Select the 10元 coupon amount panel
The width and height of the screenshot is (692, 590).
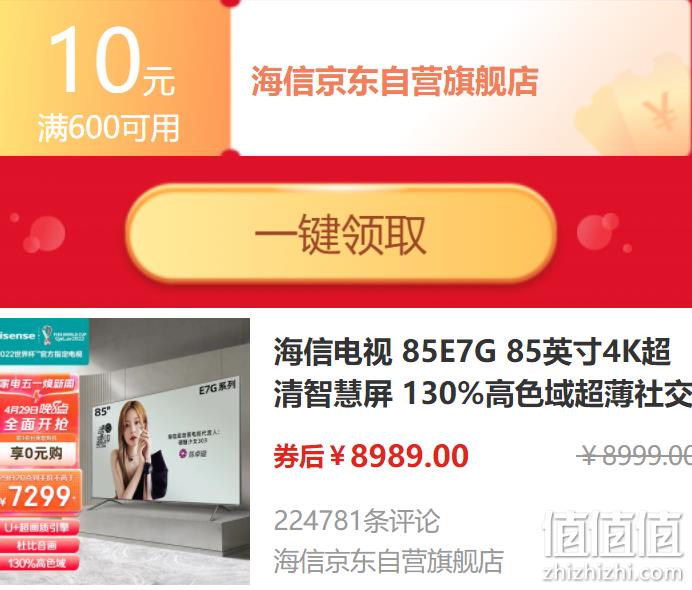115,78
